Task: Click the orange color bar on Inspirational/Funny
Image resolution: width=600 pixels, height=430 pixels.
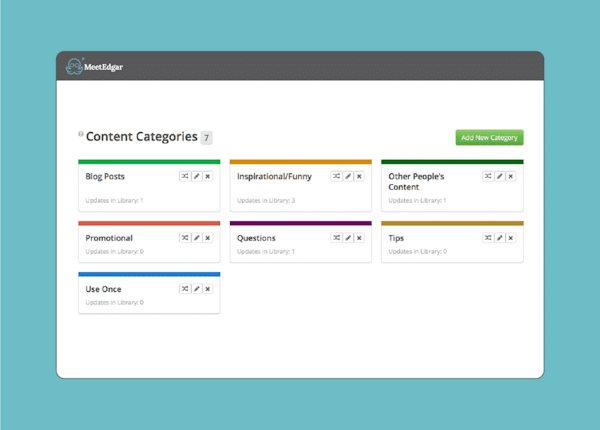Action: click(301, 162)
